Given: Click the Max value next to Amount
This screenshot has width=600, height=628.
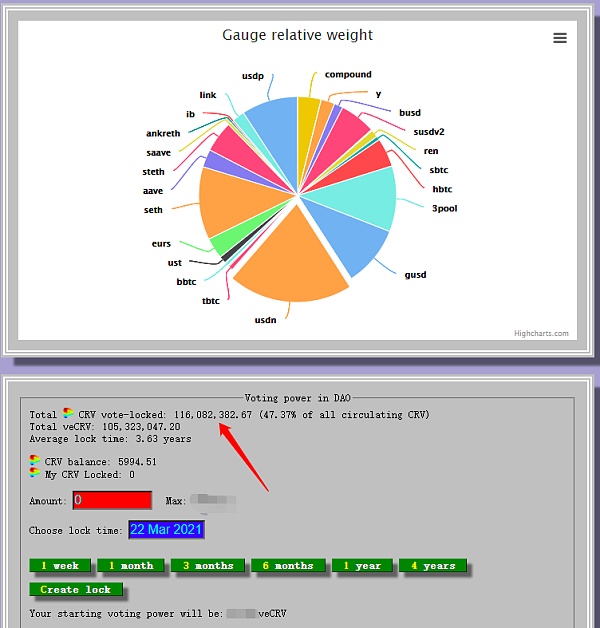Looking at the screenshot, I should pyautogui.click(x=212, y=500).
